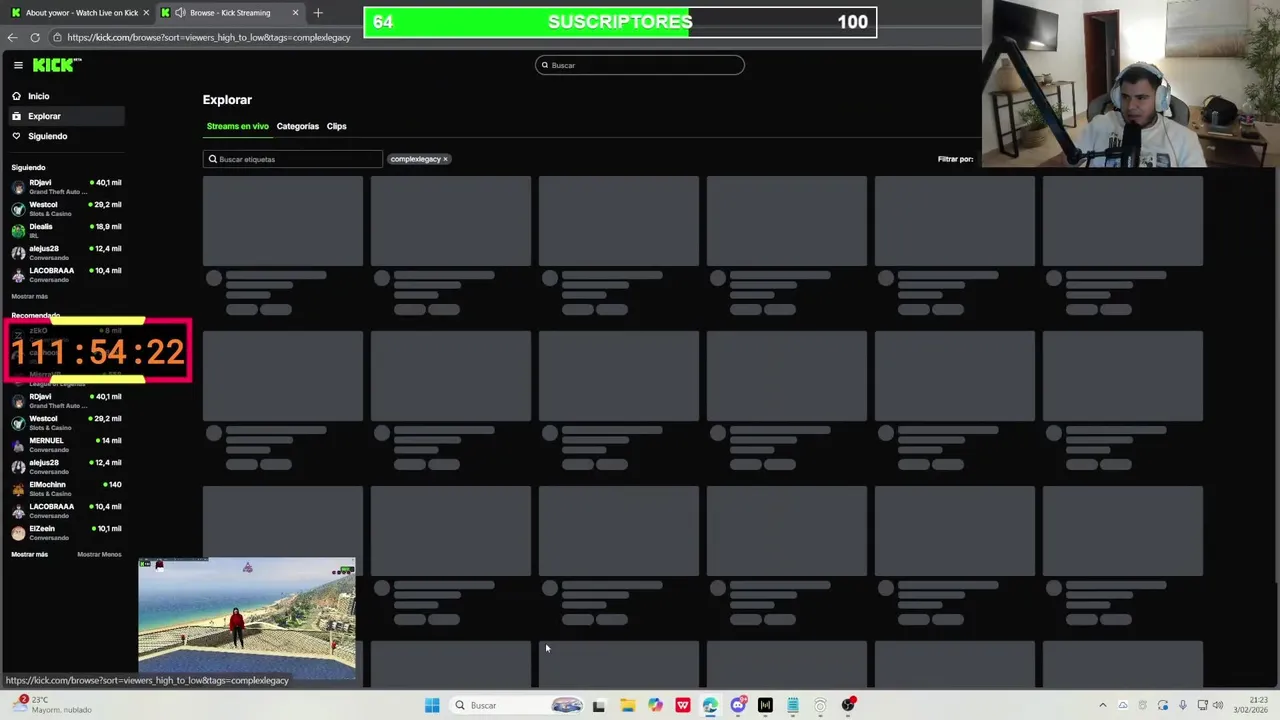This screenshot has height=720, width=1280.
Task: Click the Diealis avatar icon
Action: [x=18, y=231]
